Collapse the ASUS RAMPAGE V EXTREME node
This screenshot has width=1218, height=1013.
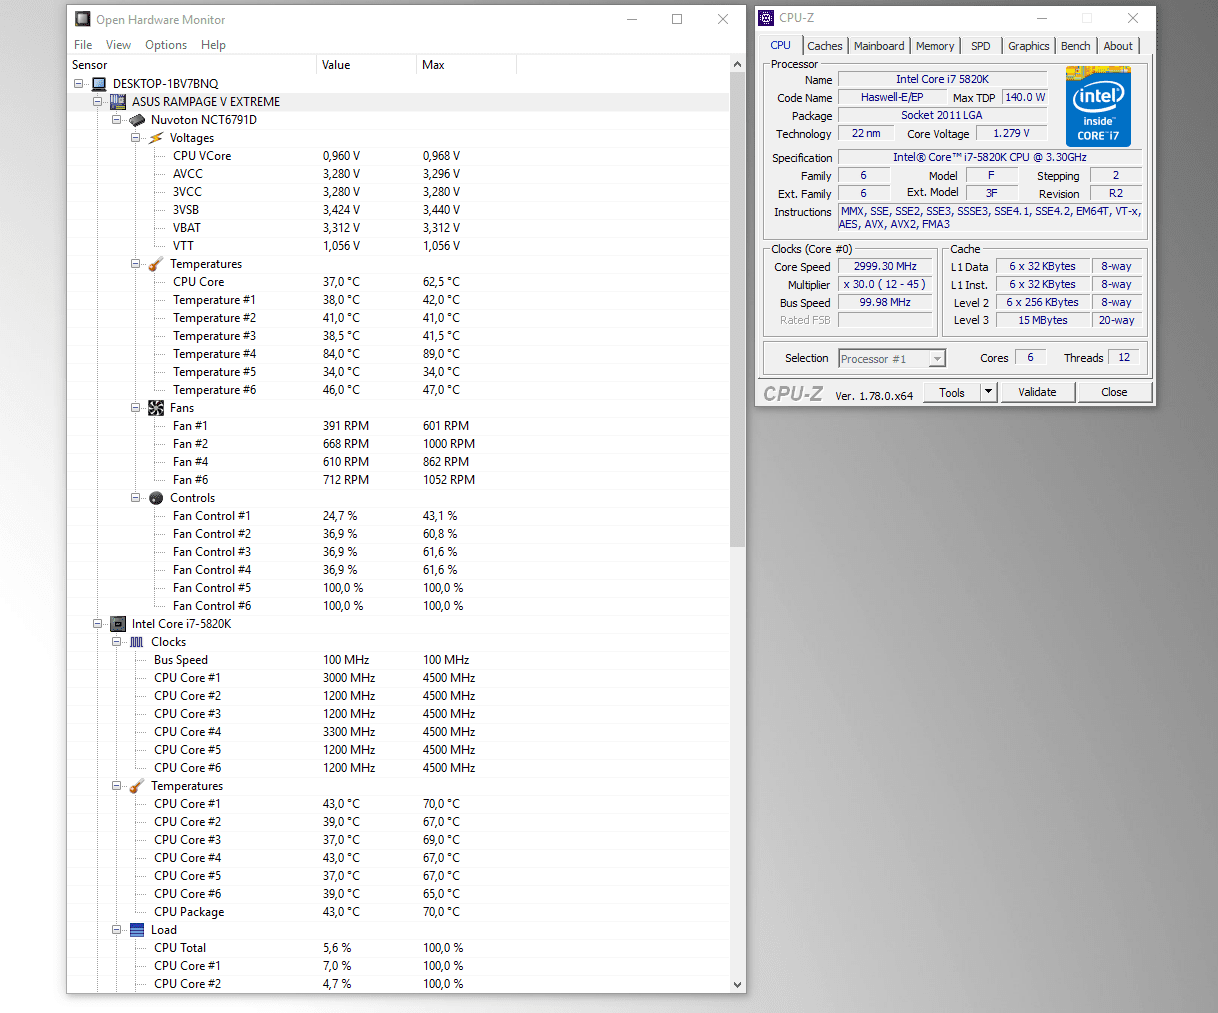tap(98, 102)
